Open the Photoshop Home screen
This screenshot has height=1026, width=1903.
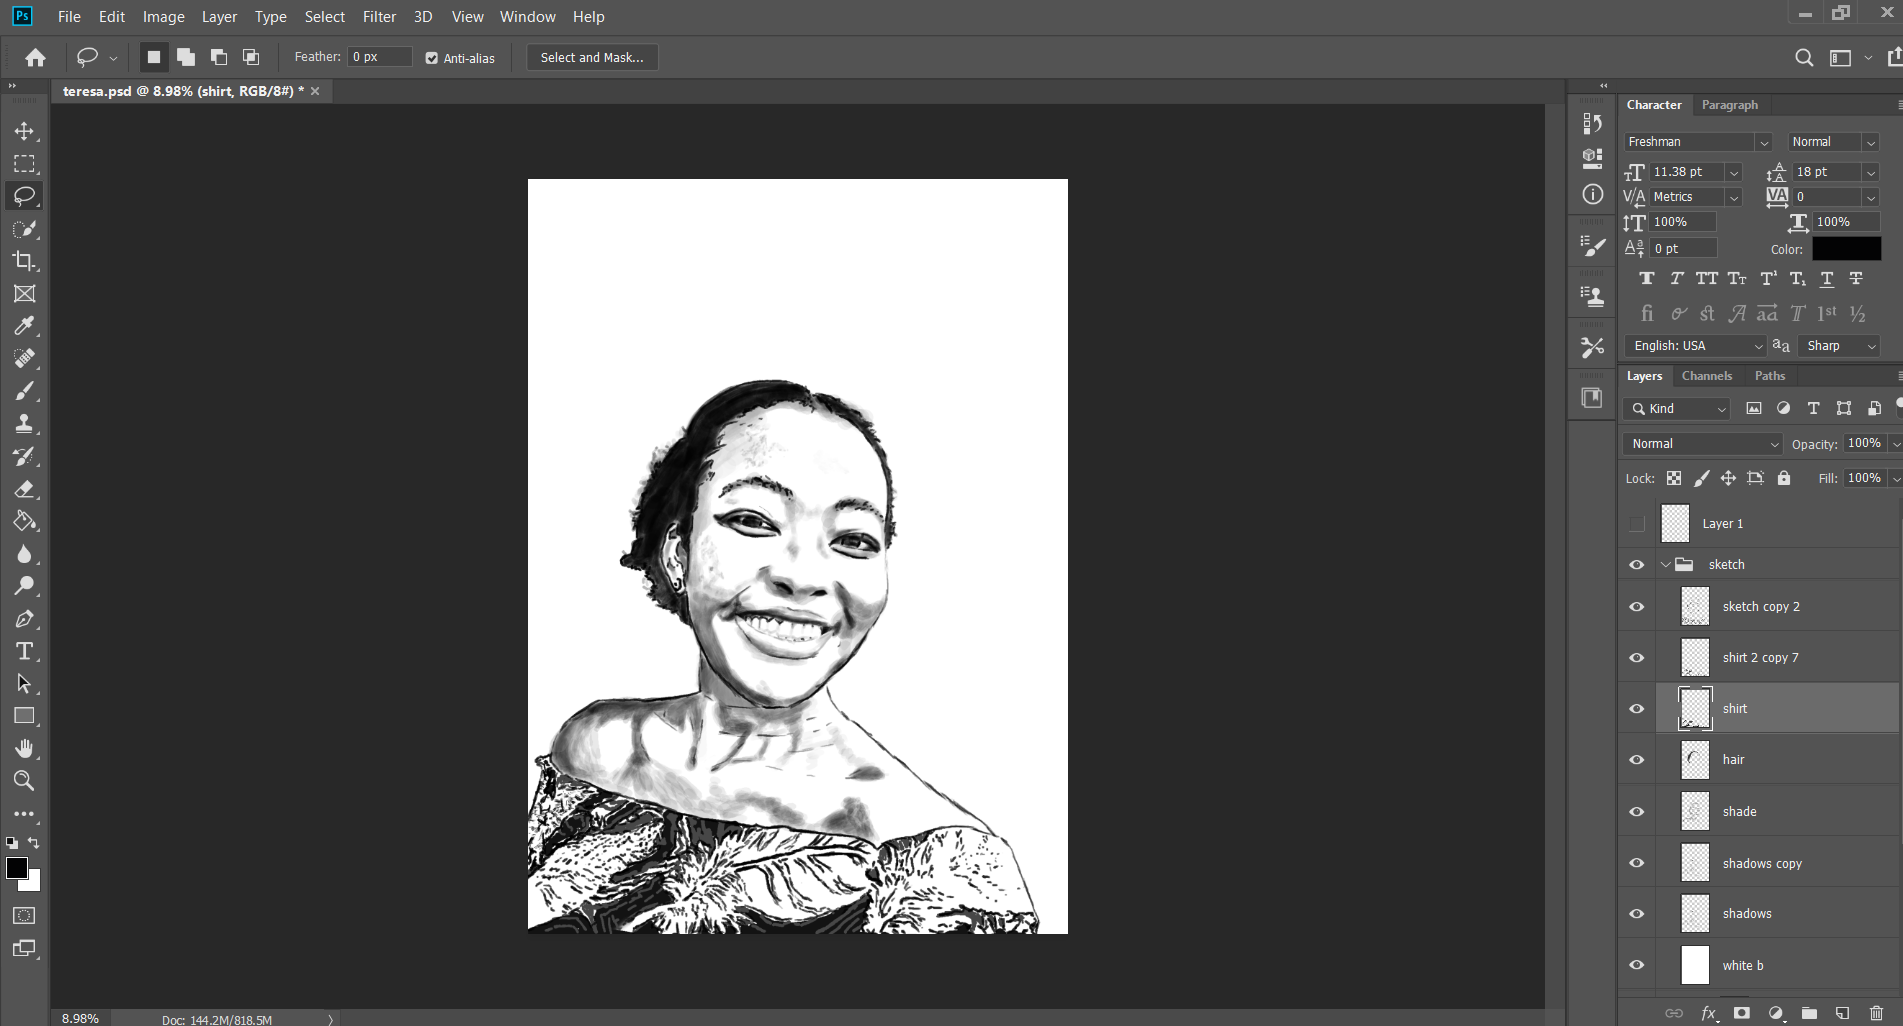point(35,57)
